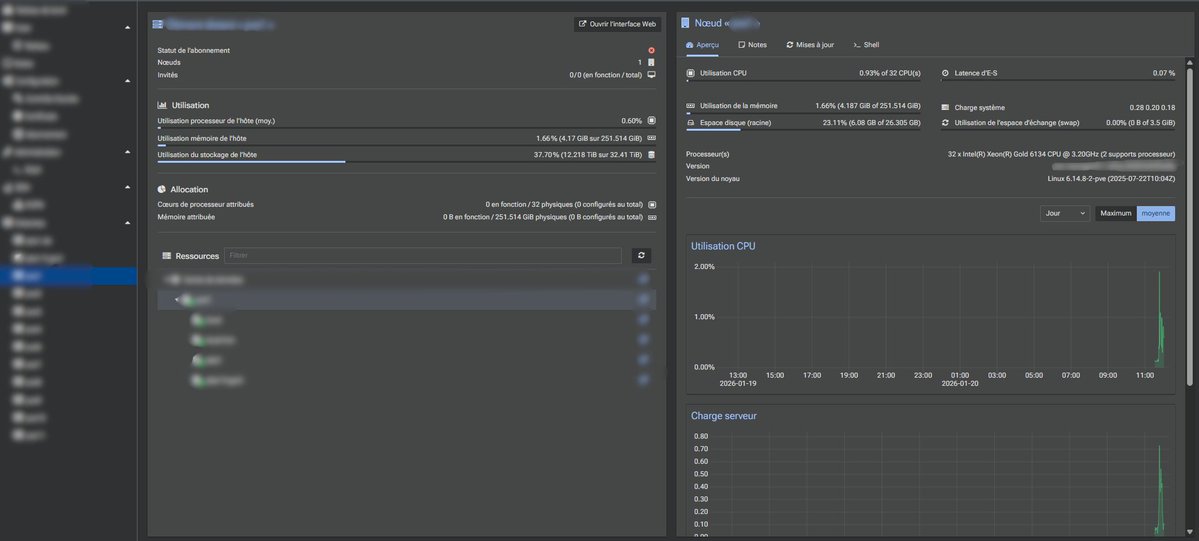Select the Maximum graph mode
The width and height of the screenshot is (1199, 541).
click(x=1116, y=213)
